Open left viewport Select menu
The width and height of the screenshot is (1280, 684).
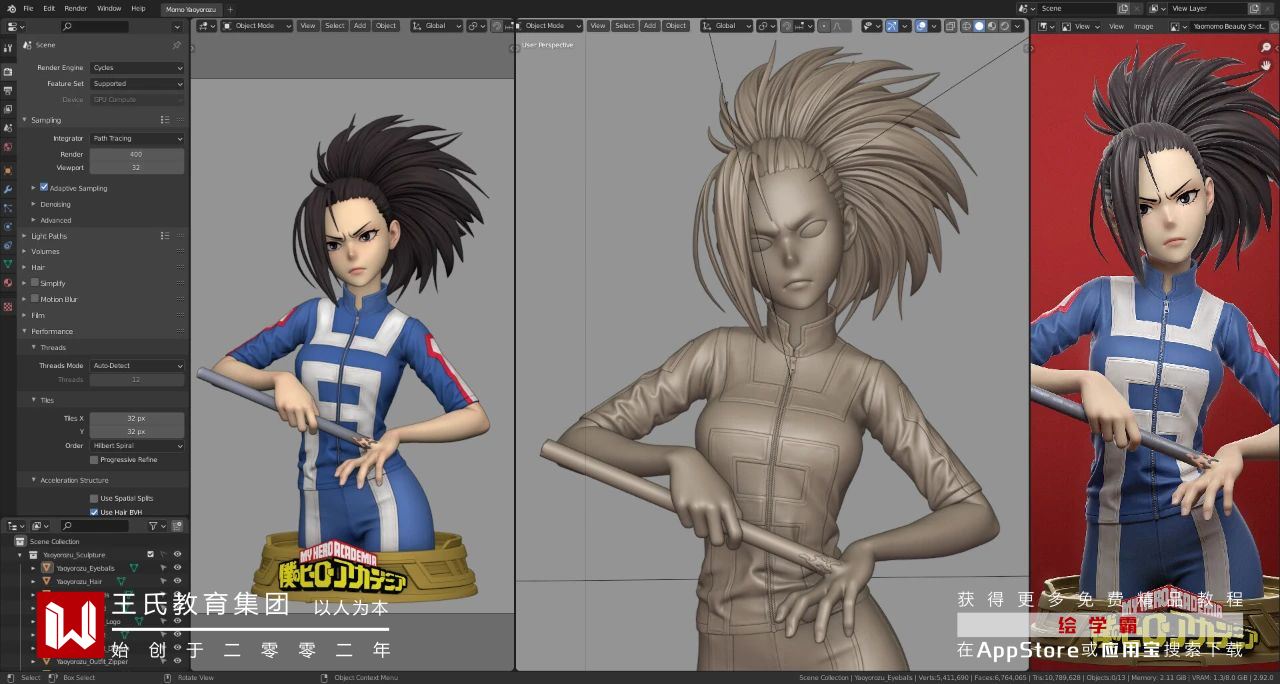click(335, 26)
